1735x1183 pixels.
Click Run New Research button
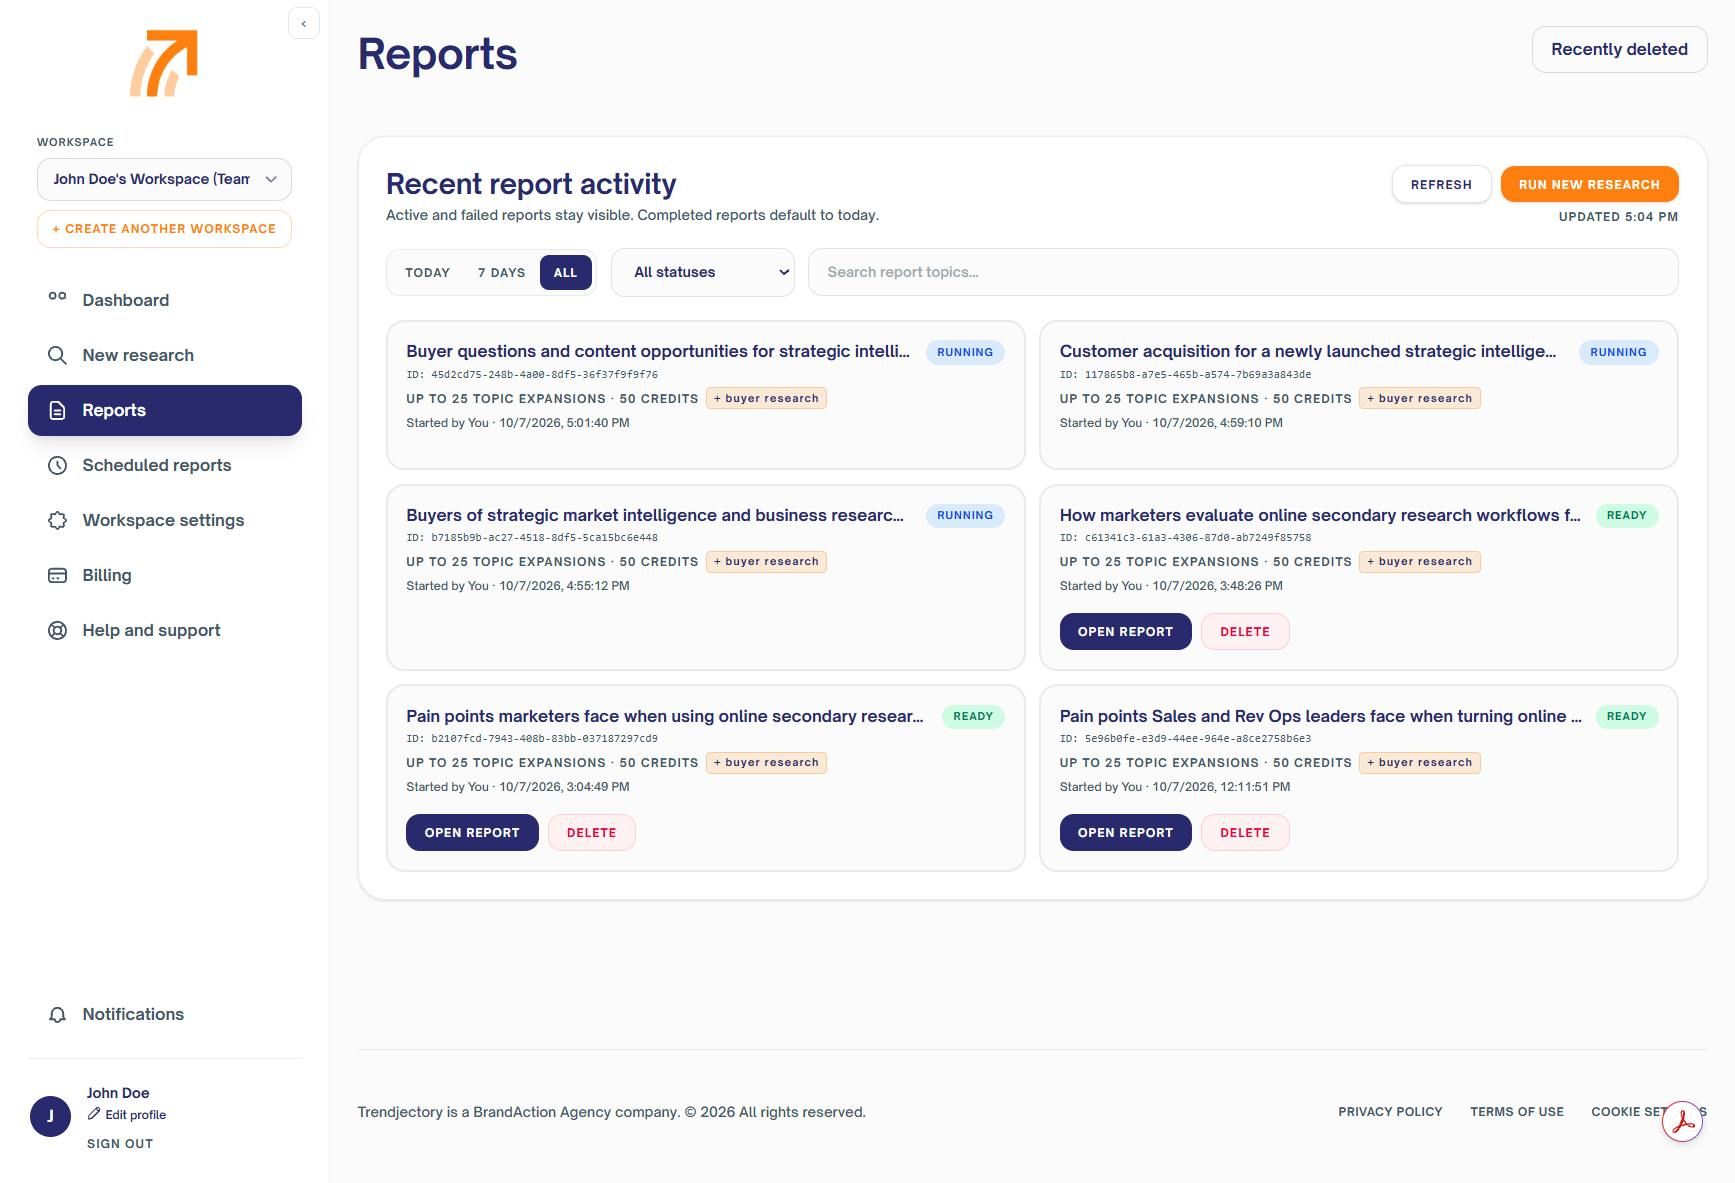click(x=1589, y=184)
